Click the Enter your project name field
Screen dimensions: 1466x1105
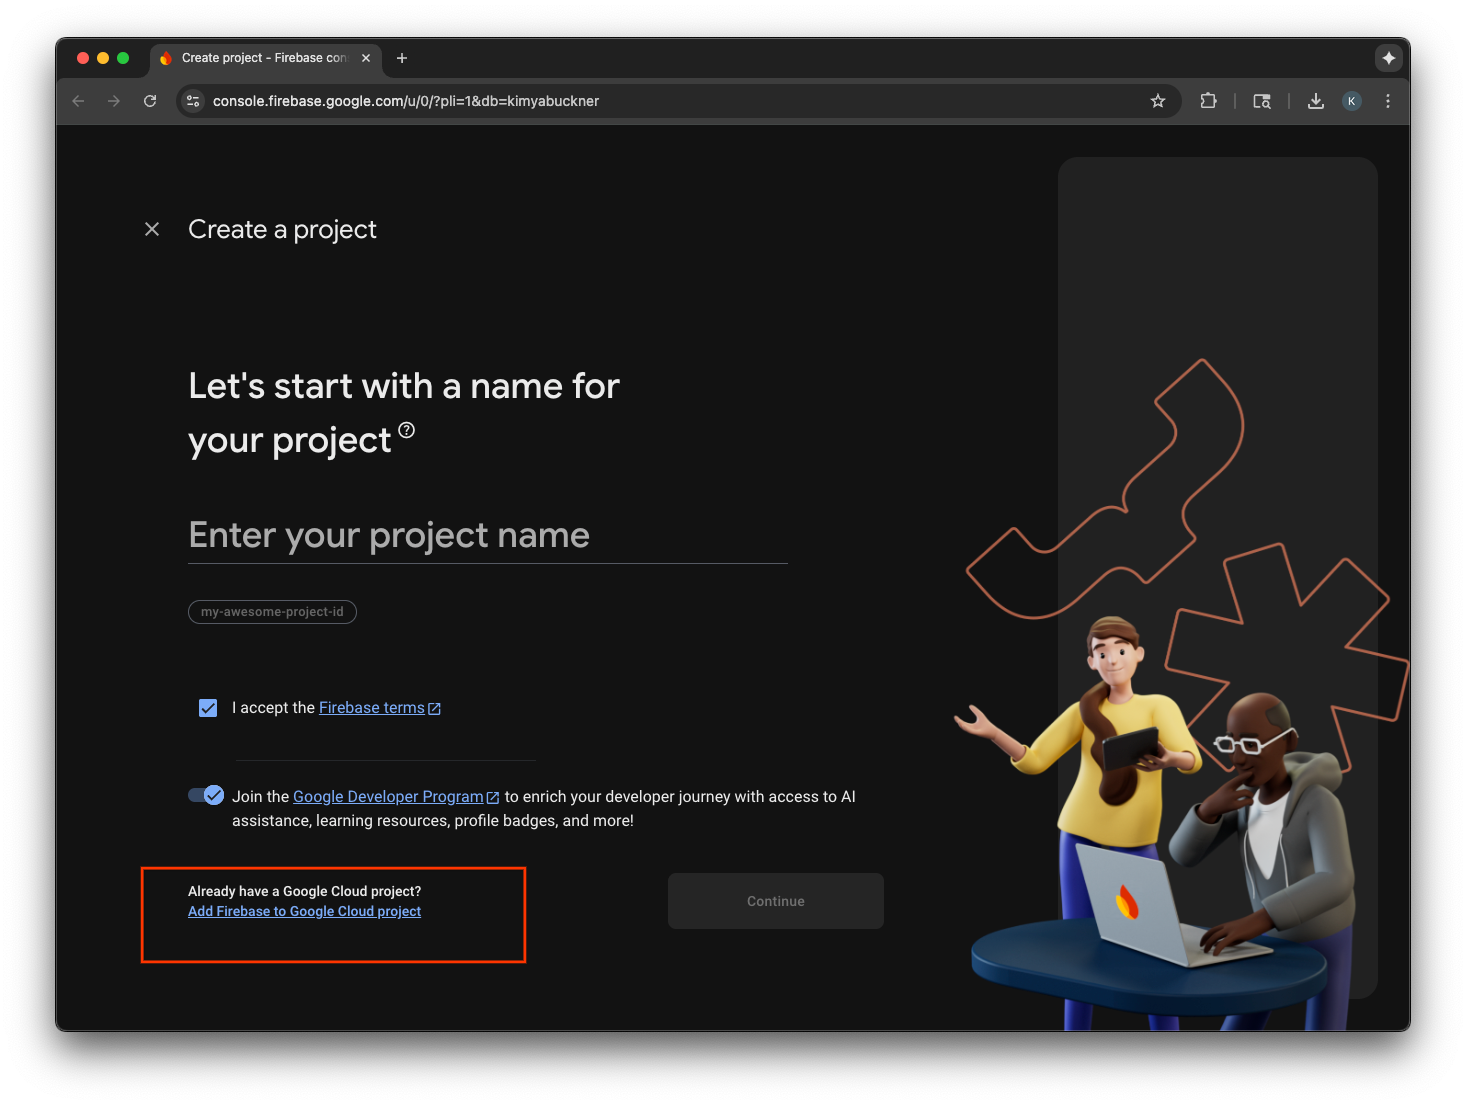[x=487, y=536]
